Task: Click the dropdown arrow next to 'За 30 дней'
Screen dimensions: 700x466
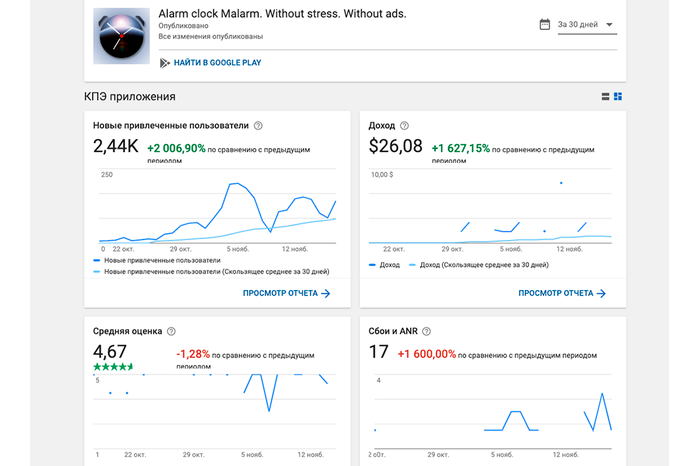Action: click(609, 25)
